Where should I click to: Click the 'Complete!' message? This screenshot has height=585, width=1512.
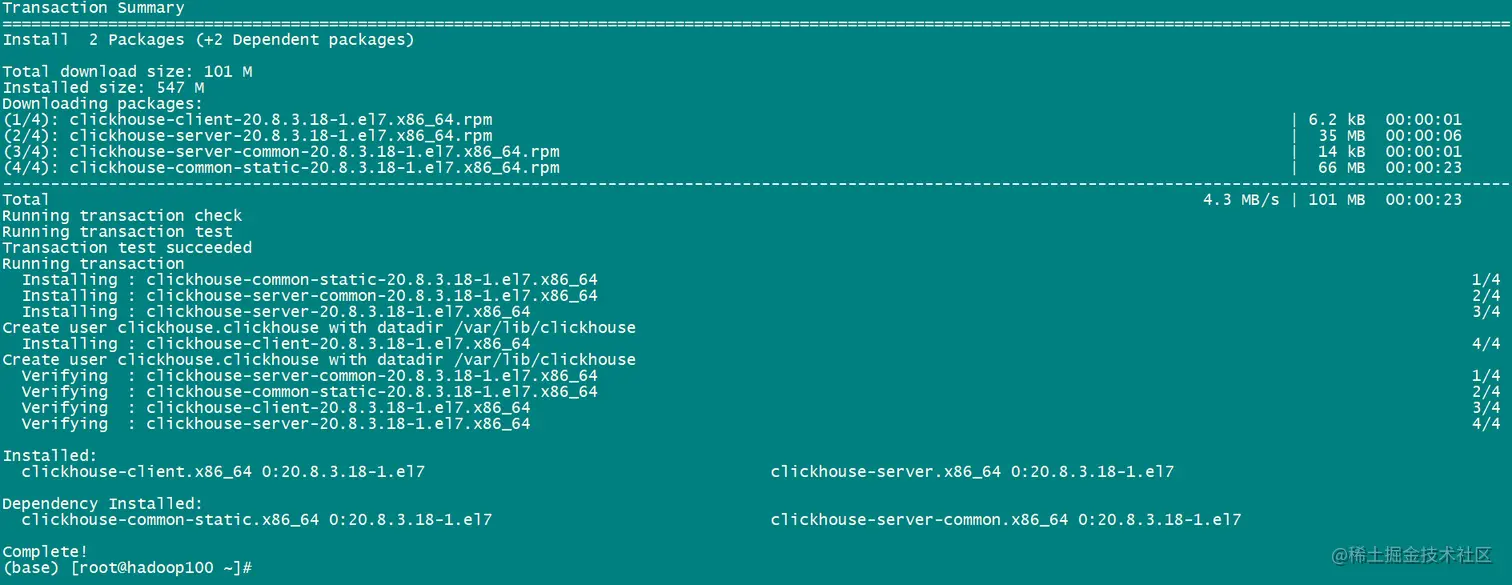click(45, 552)
